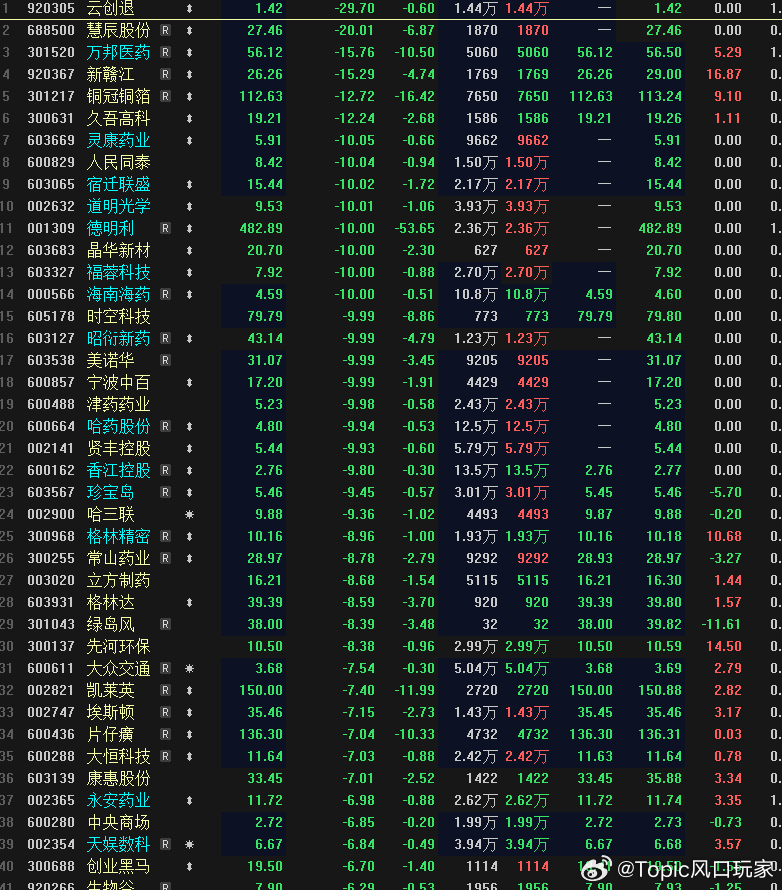Click the diamond marker in 格林达 row
Viewport: 782px width, 890px height.
click(x=190, y=603)
